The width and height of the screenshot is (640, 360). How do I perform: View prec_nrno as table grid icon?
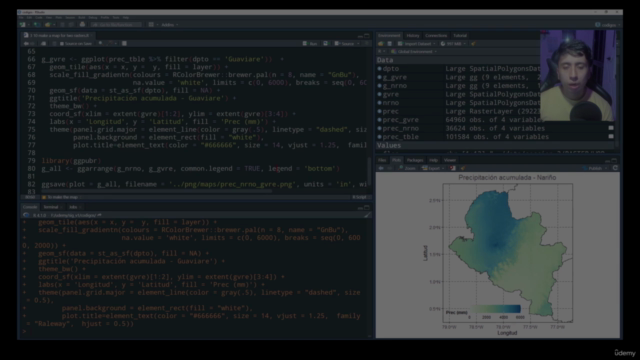tap(611, 128)
